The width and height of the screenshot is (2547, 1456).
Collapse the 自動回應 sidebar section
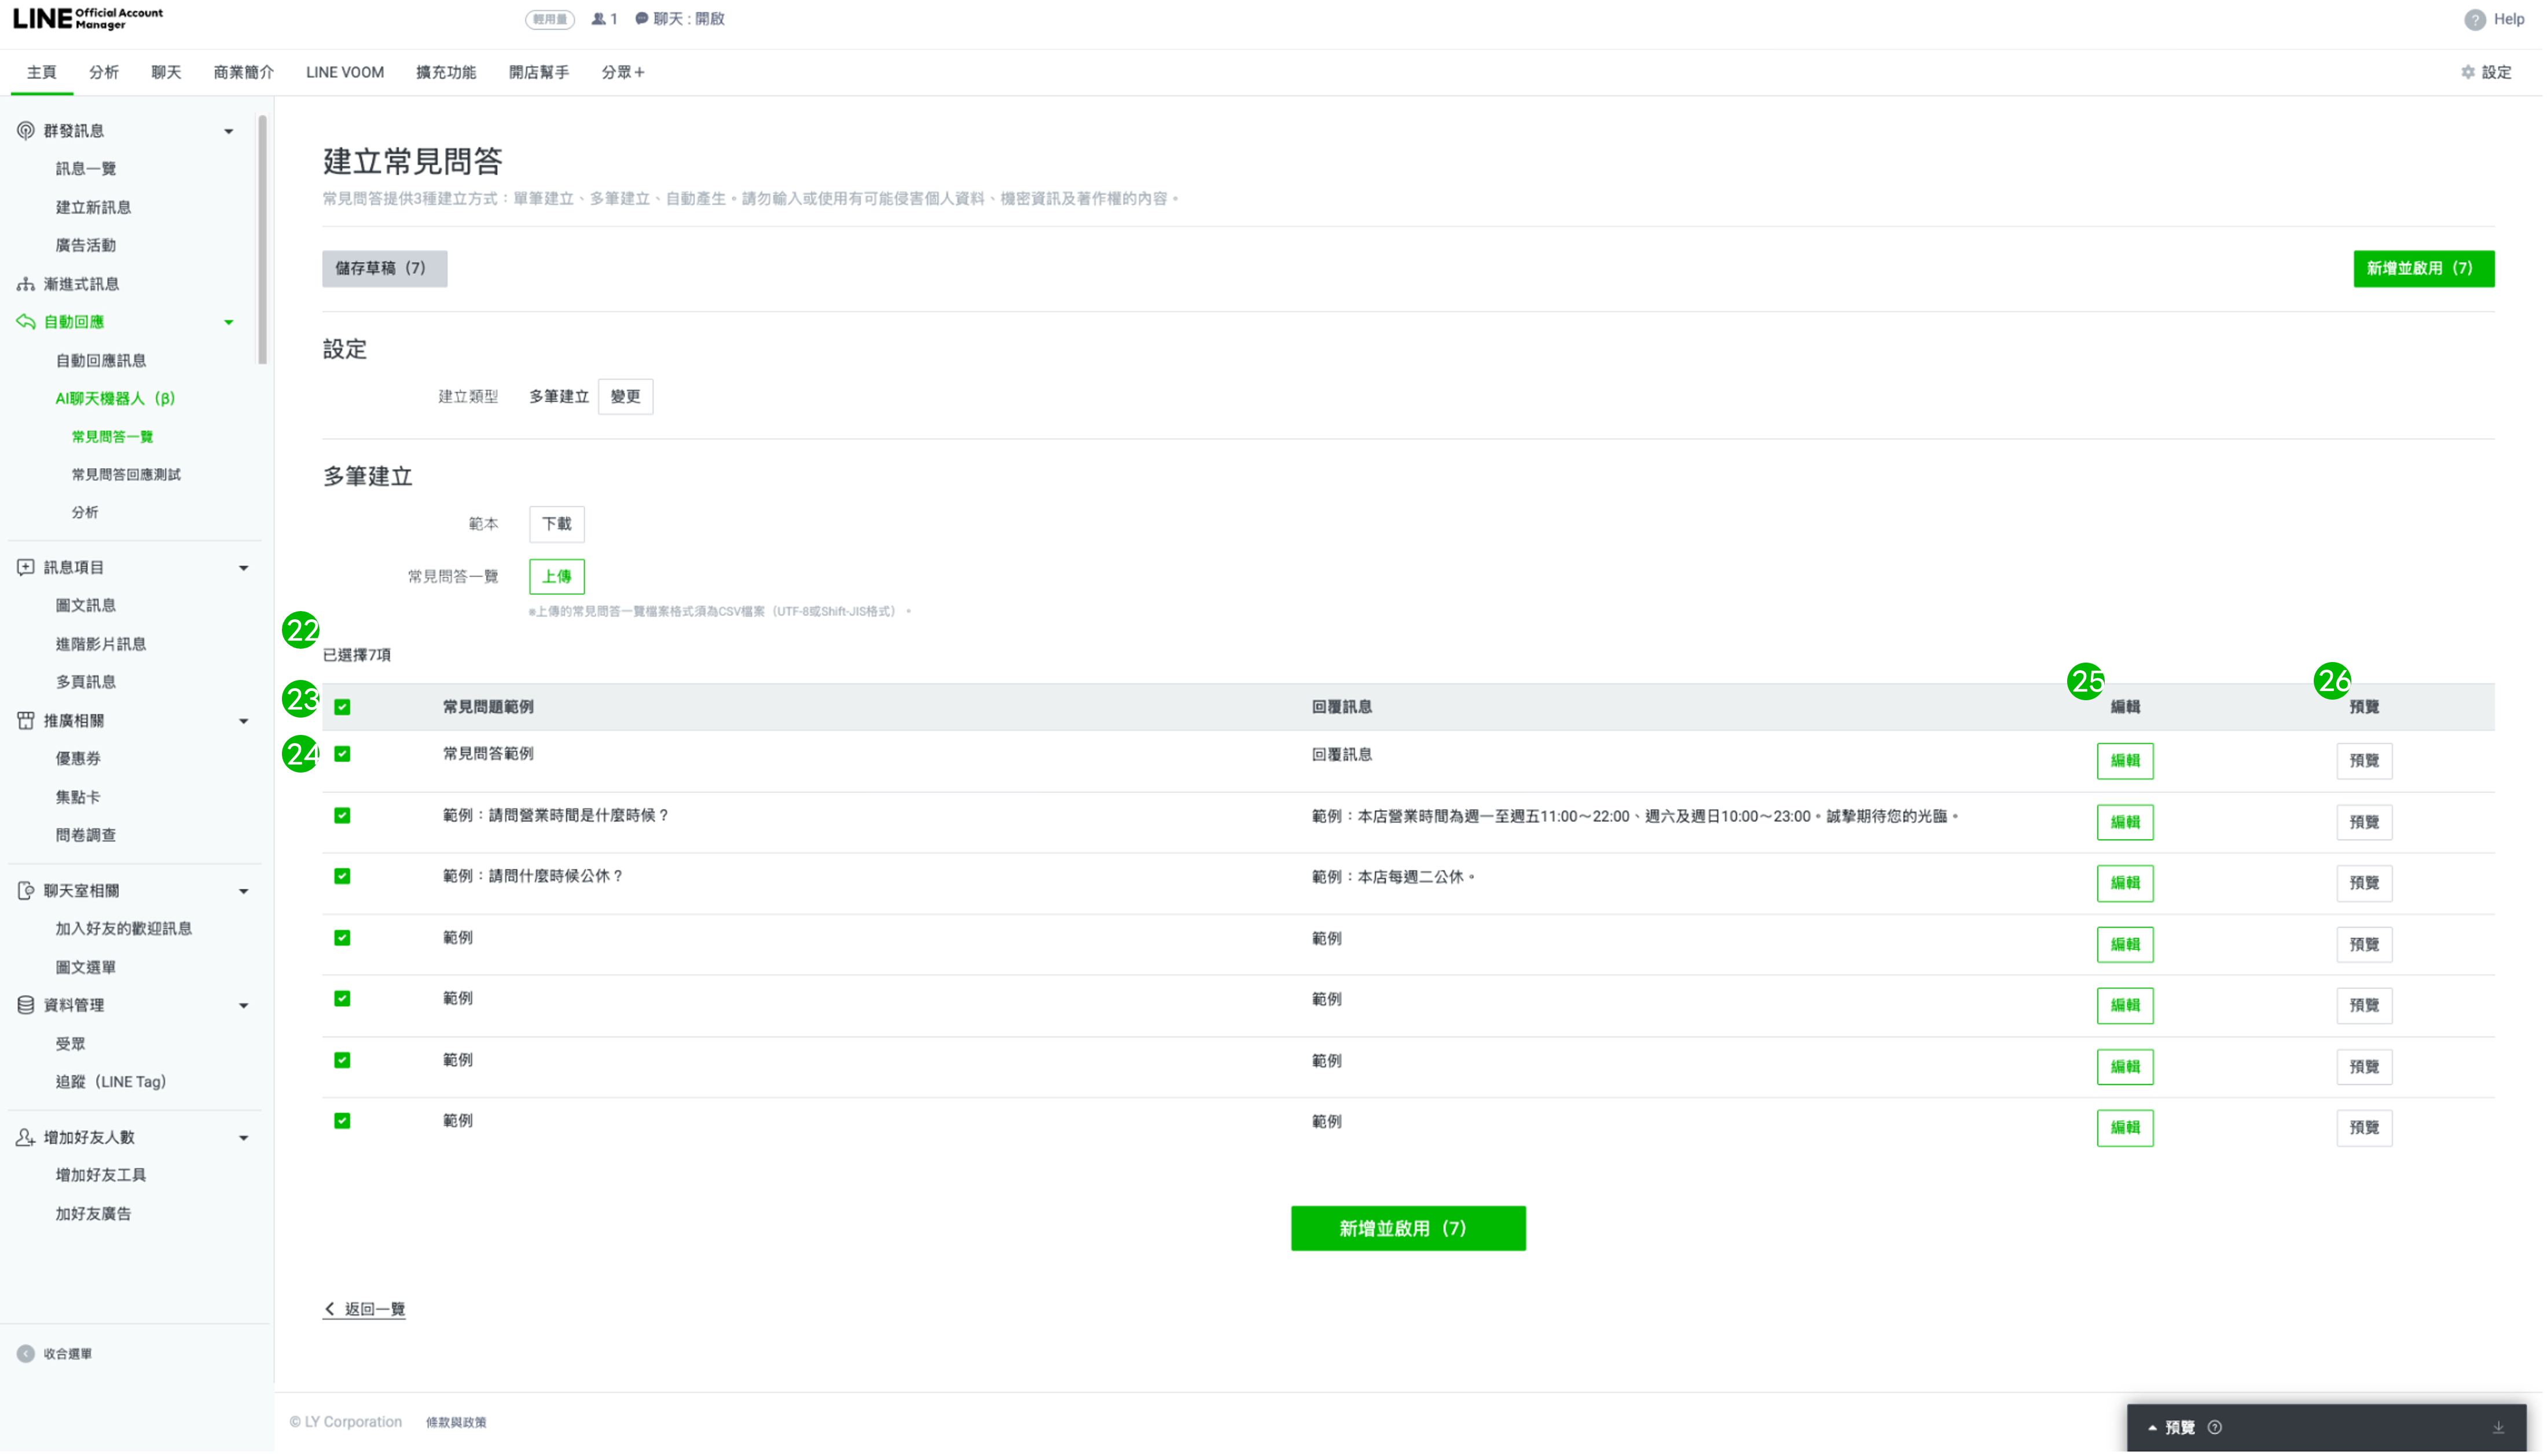(229, 323)
